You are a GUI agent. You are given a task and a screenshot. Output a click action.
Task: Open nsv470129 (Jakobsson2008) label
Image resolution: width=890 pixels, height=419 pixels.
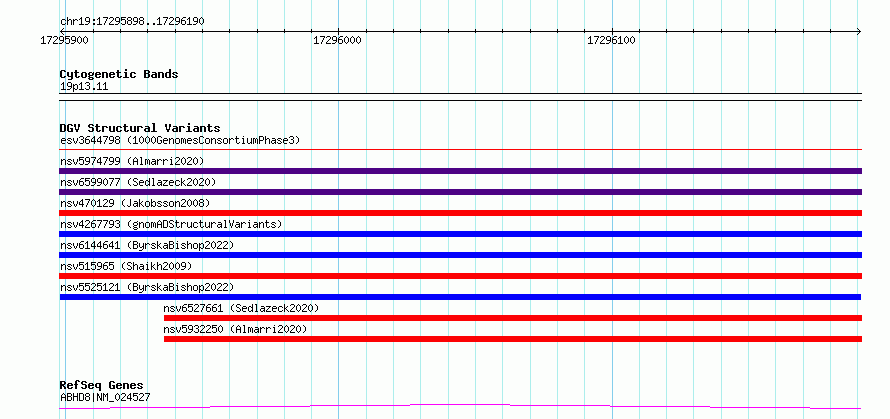(x=135, y=203)
